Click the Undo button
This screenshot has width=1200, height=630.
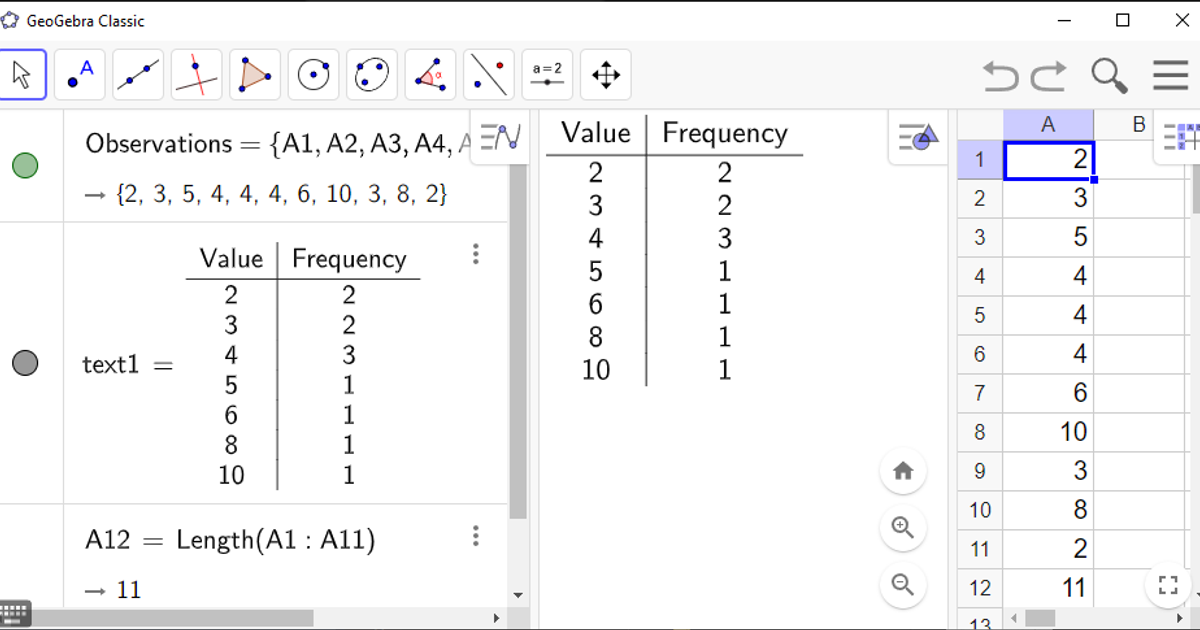(999, 75)
